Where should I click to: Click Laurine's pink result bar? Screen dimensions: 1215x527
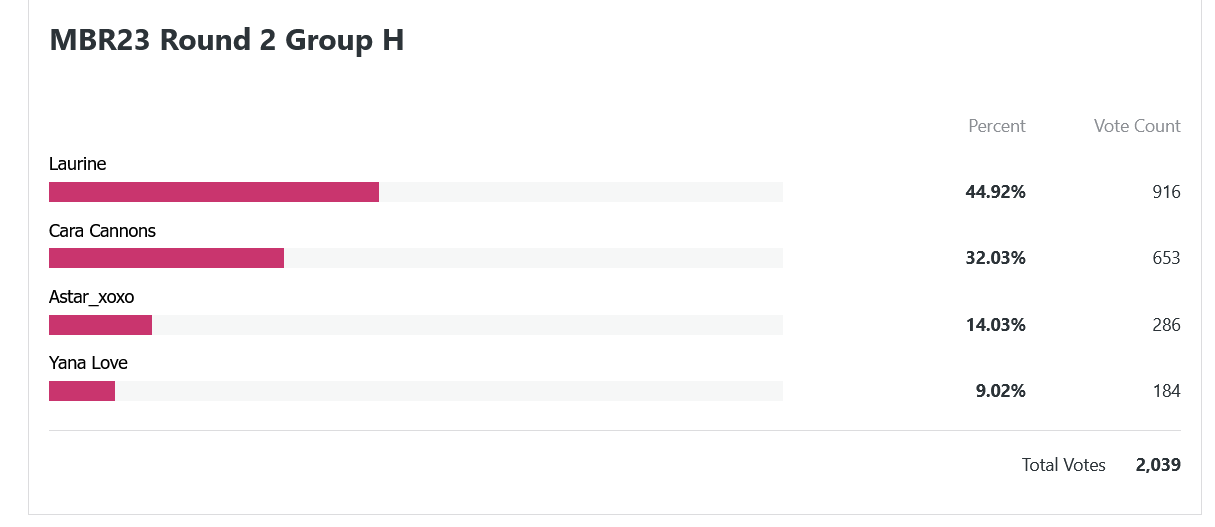pyautogui.click(x=214, y=192)
